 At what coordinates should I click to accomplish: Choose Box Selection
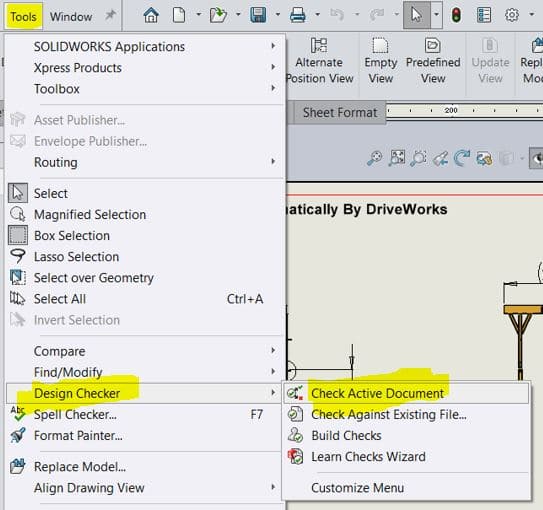[145, 235]
